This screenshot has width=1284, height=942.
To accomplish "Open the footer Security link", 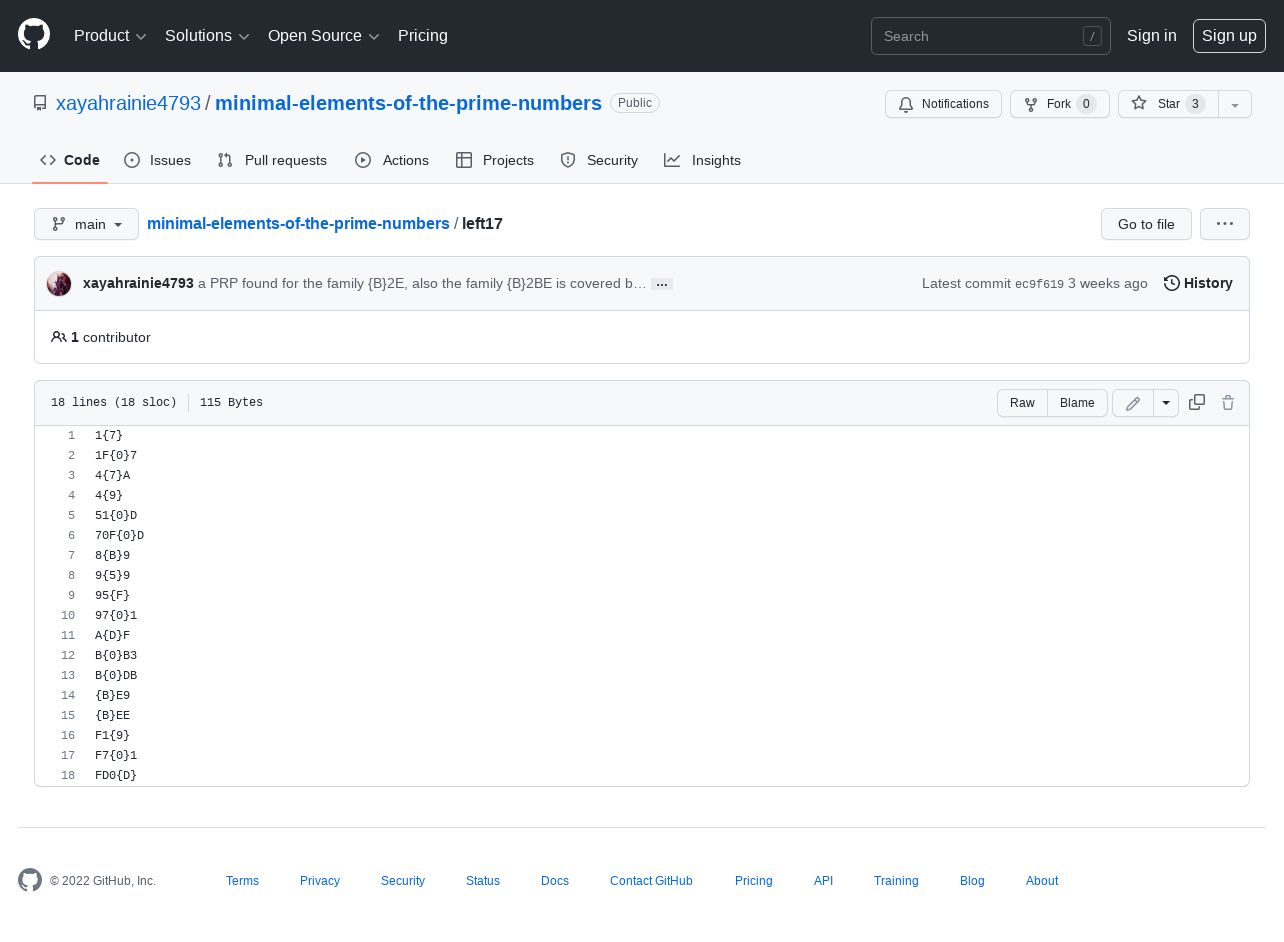I will tap(403, 881).
